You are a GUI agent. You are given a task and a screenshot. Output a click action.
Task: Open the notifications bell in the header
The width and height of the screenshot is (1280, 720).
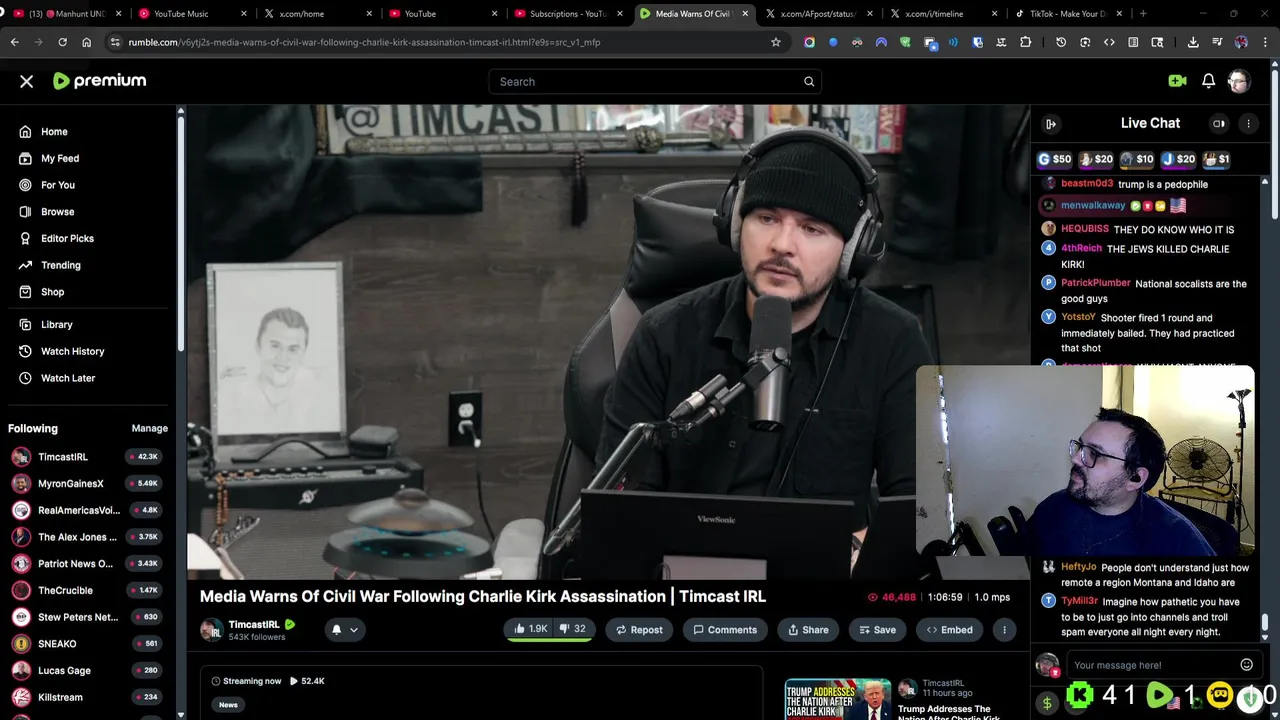tap(1208, 81)
